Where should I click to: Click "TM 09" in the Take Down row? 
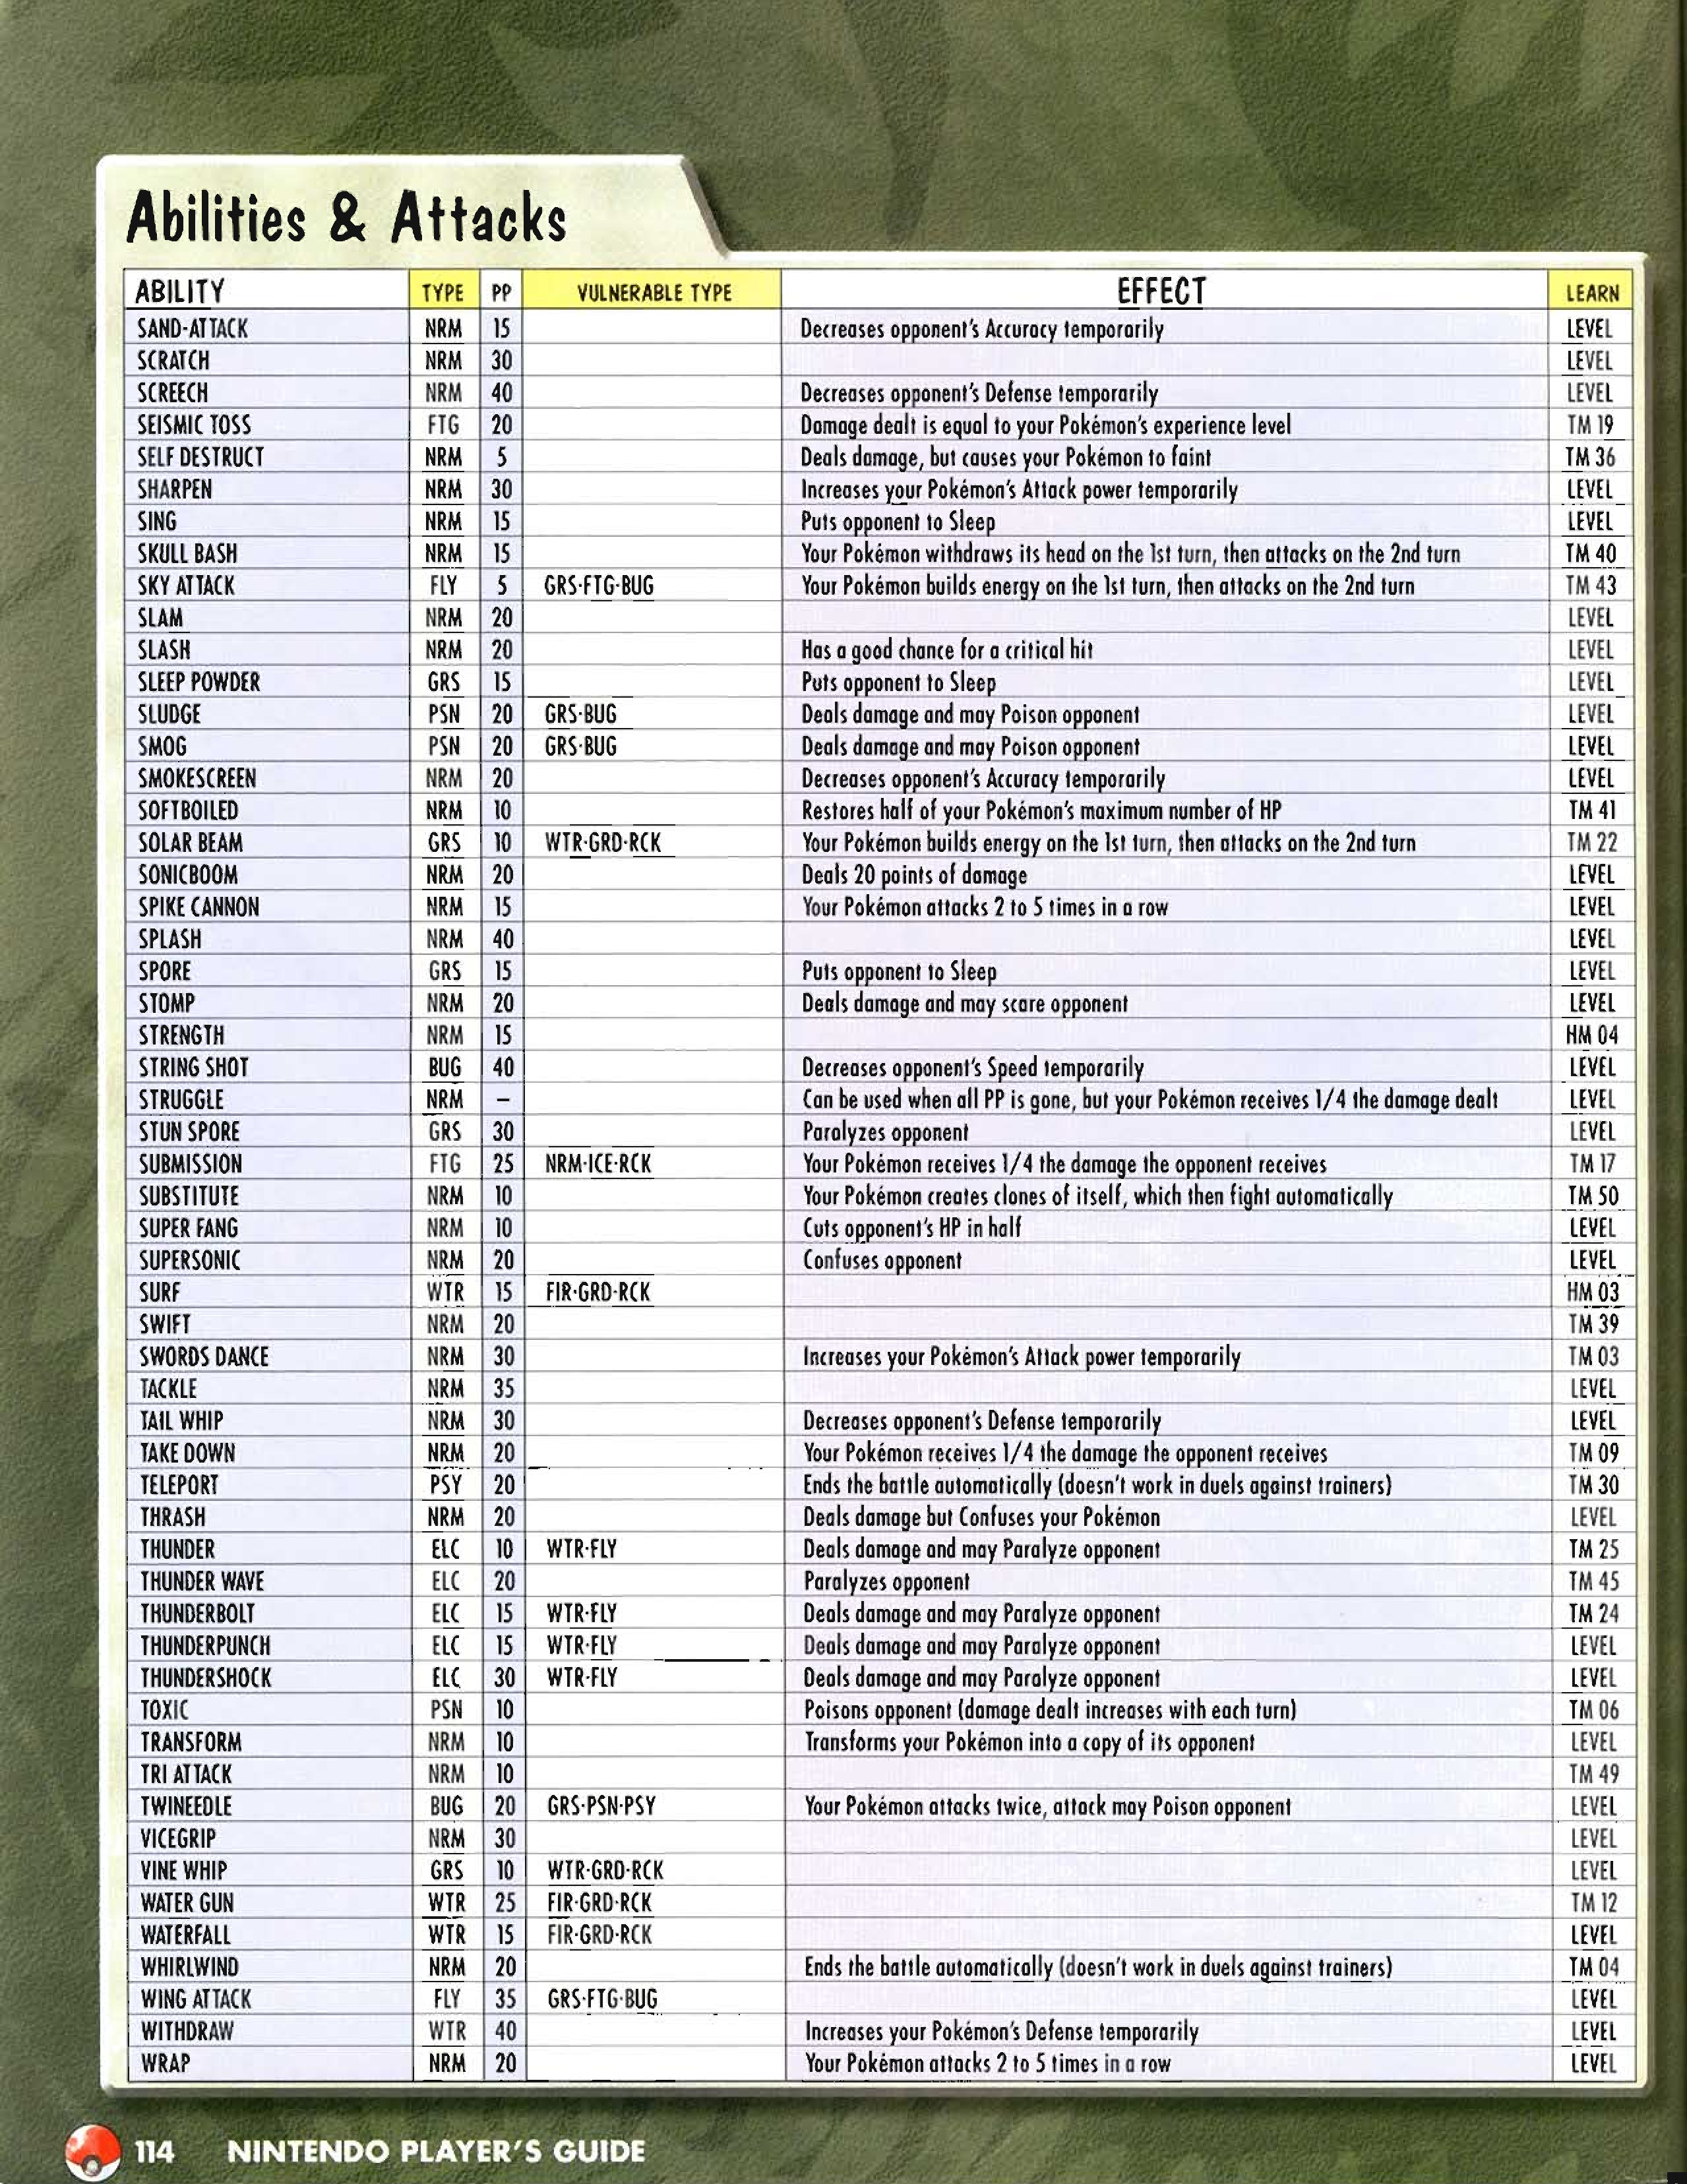pos(1594,1453)
